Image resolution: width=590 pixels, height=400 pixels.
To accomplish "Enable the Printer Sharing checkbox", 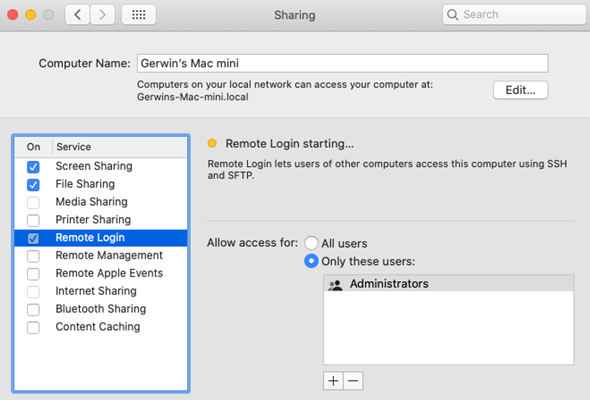I will [x=33, y=220].
